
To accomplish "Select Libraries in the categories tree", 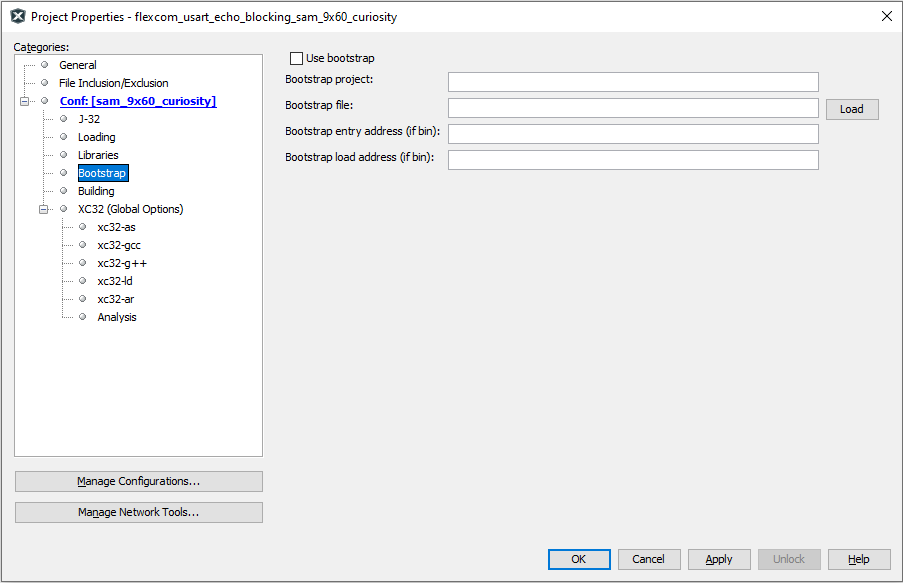I will tap(98, 155).
